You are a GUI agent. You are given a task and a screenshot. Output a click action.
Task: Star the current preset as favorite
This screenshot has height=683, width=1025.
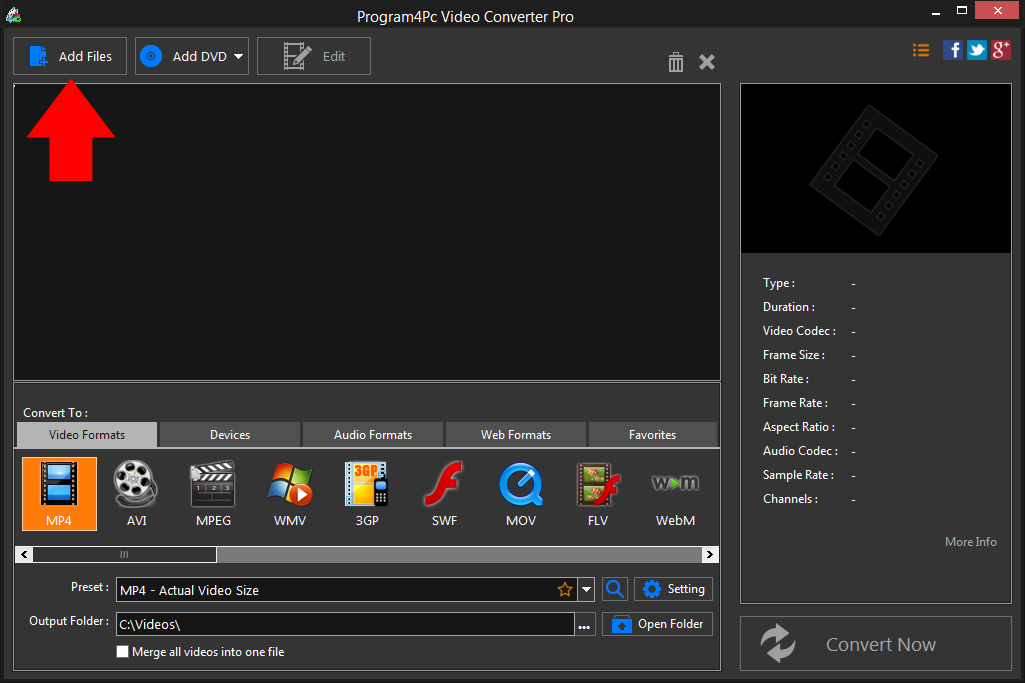click(565, 589)
